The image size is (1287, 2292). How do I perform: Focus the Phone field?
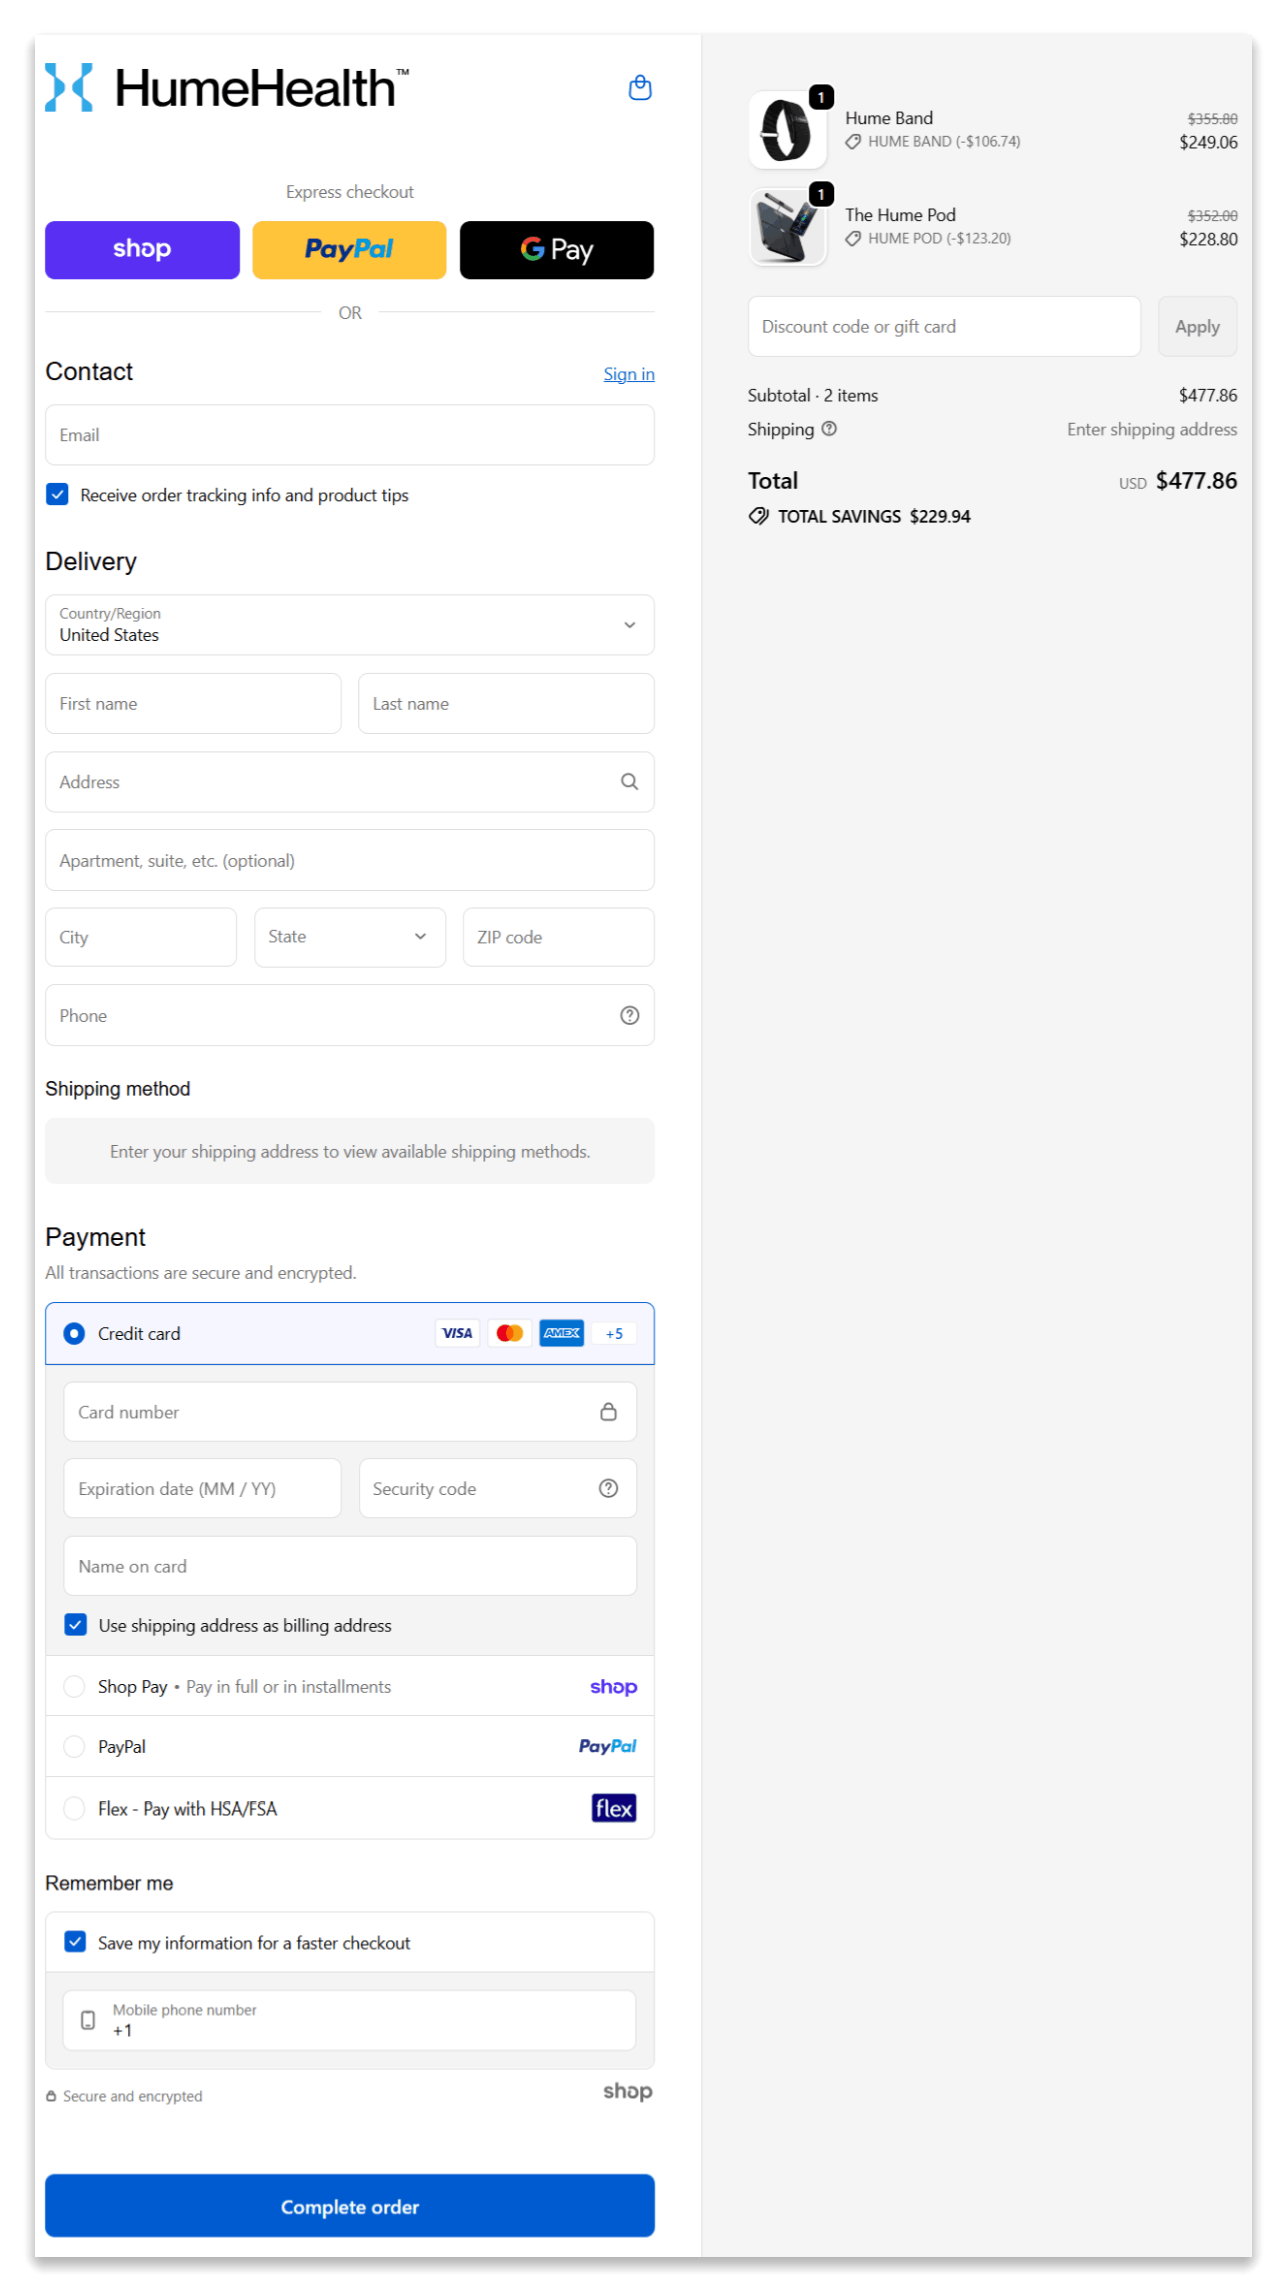(x=350, y=1015)
